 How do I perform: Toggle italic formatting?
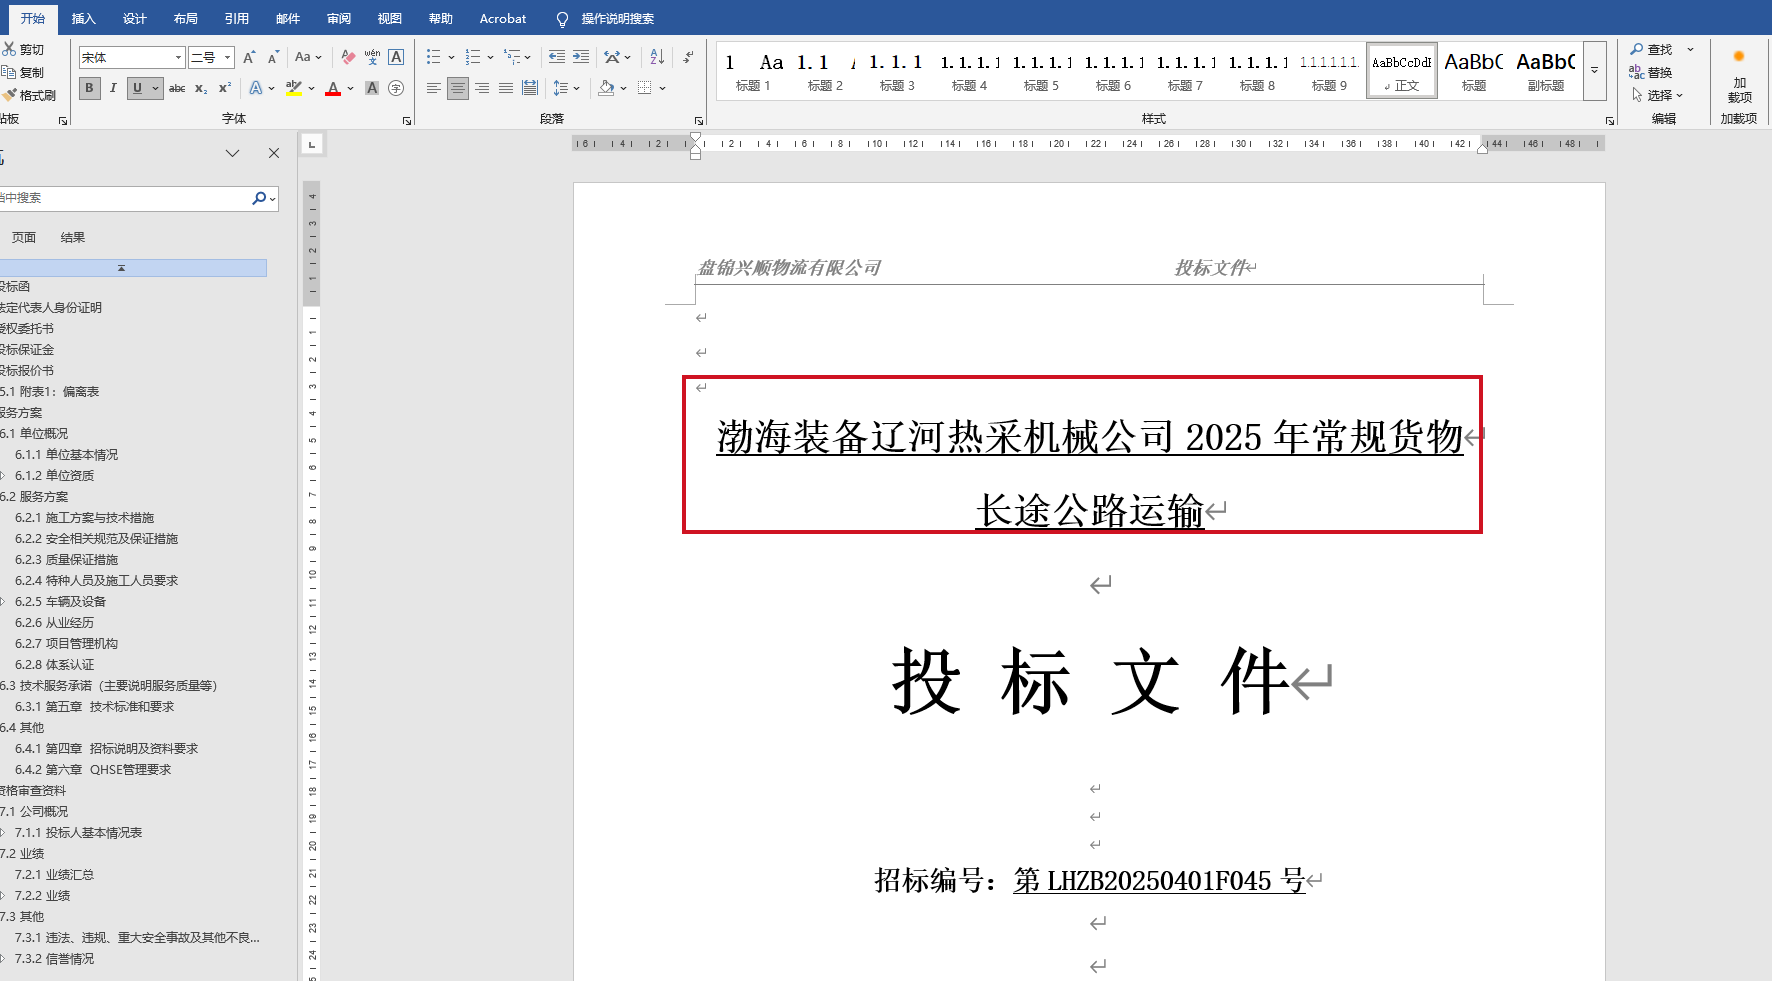pos(113,88)
